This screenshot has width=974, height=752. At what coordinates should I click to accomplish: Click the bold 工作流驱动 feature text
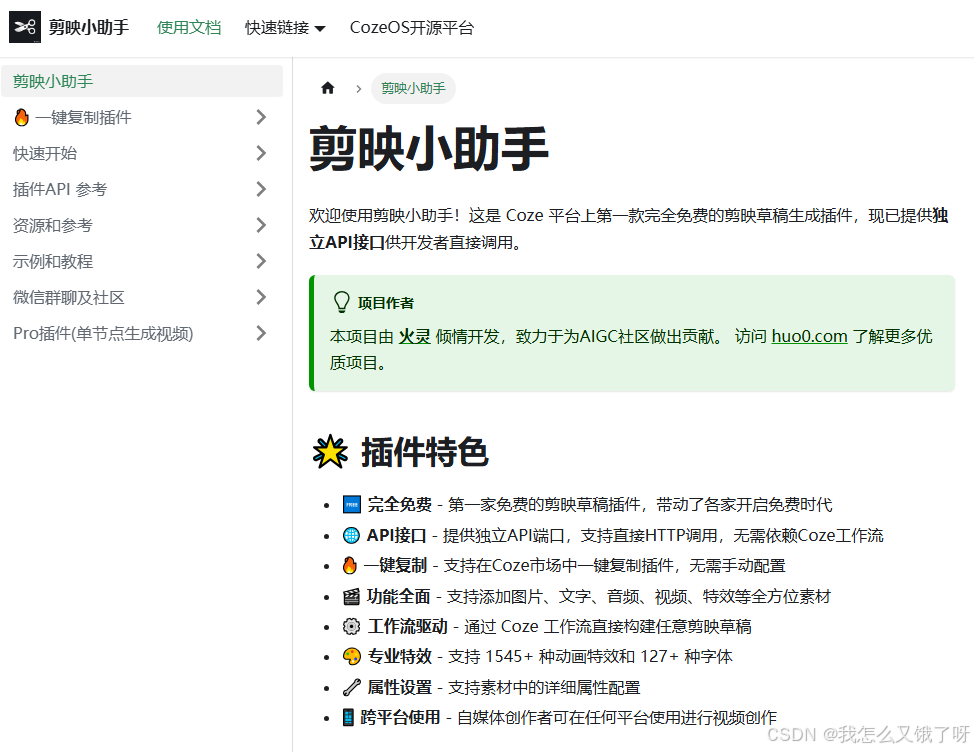coord(407,626)
